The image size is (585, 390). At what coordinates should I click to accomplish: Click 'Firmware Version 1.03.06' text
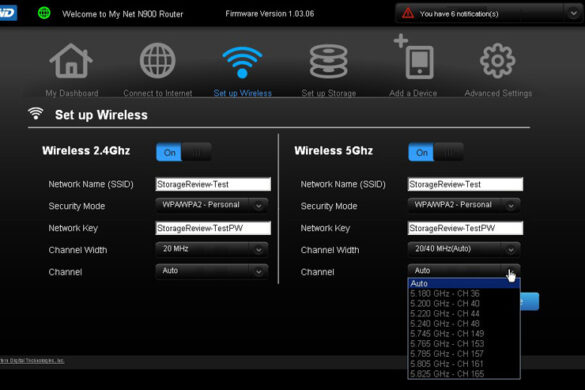tap(270, 14)
